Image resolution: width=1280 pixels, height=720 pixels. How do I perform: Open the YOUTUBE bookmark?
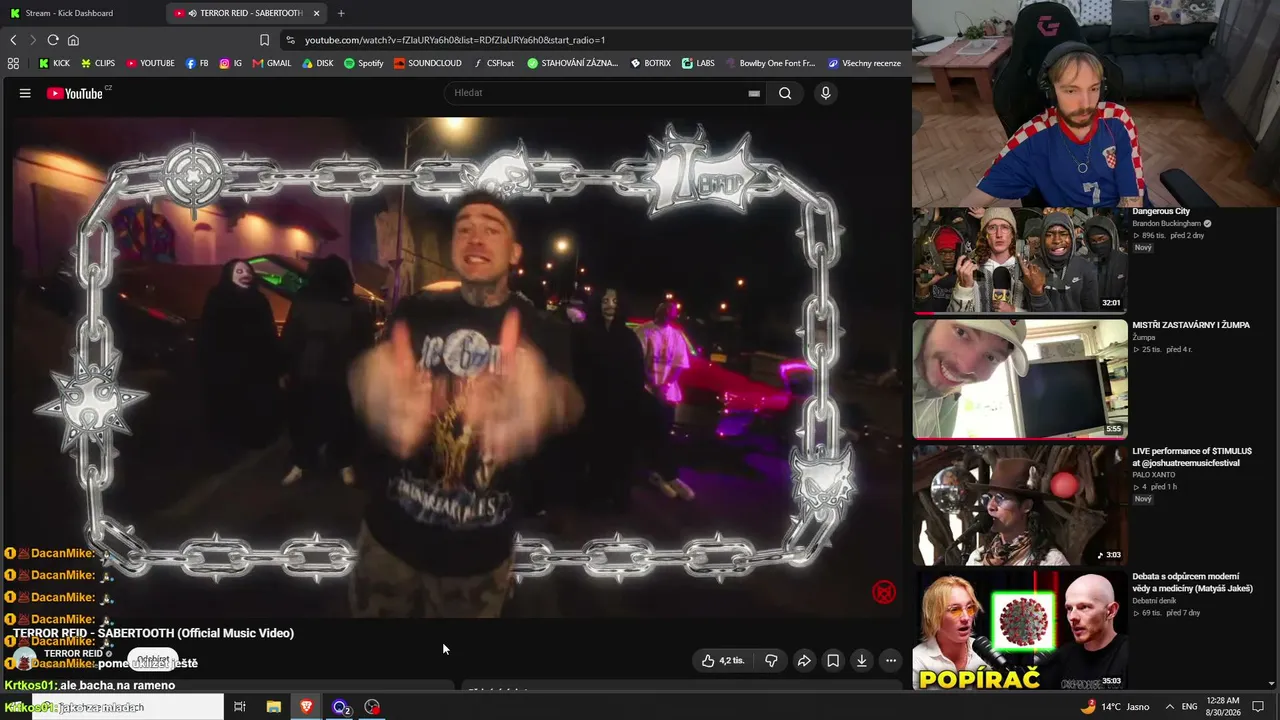coord(150,63)
